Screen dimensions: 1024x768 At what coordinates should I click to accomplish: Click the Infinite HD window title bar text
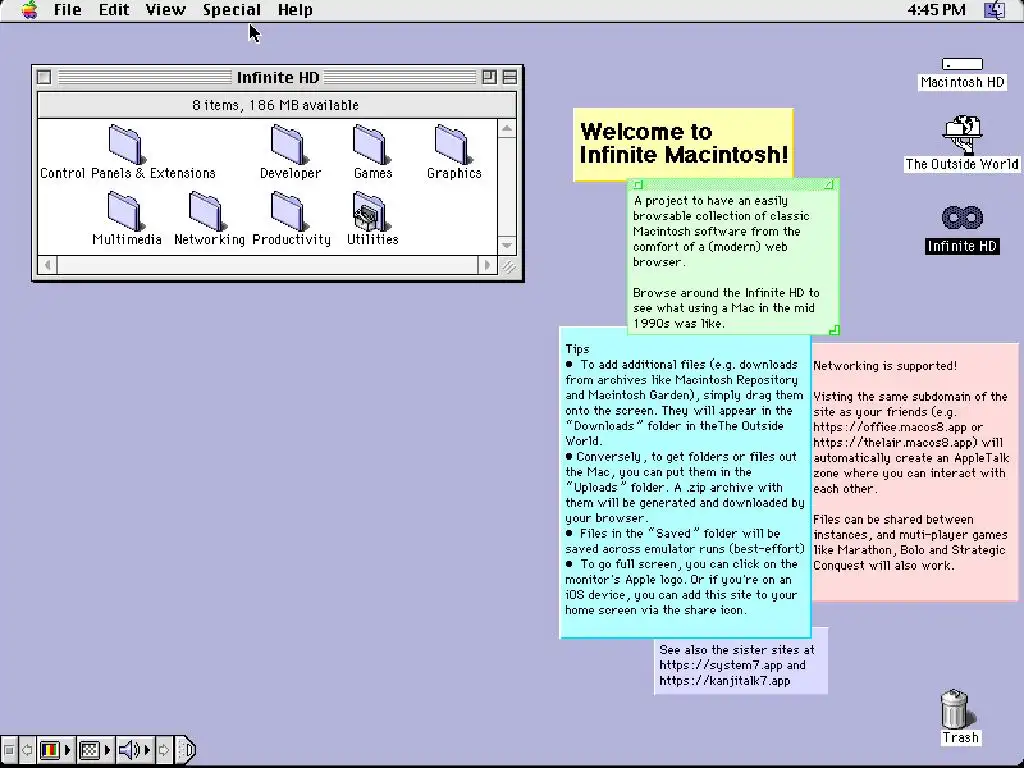click(278, 78)
